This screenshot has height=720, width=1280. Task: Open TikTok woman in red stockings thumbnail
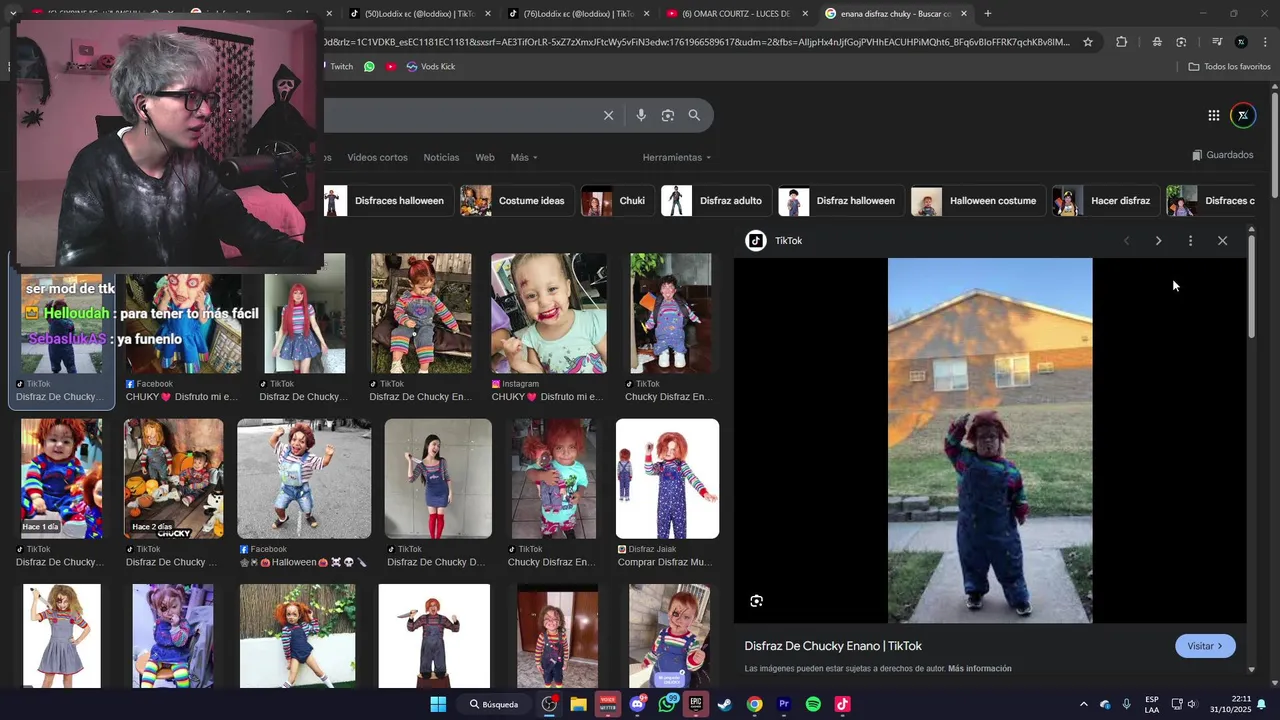tap(438, 479)
